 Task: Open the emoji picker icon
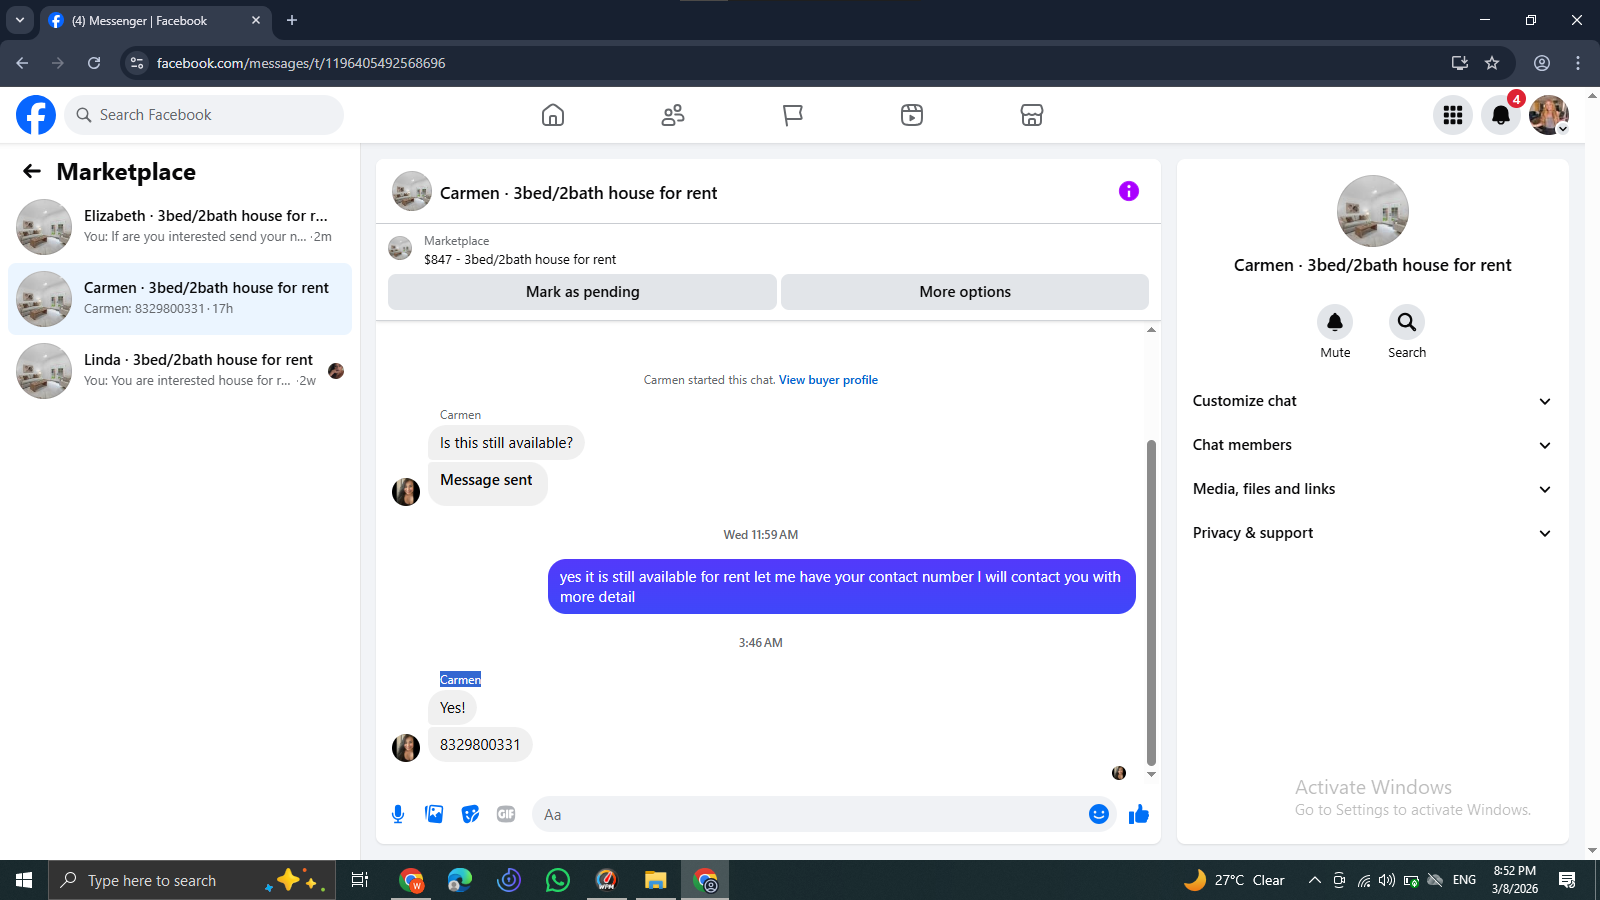(x=1099, y=814)
